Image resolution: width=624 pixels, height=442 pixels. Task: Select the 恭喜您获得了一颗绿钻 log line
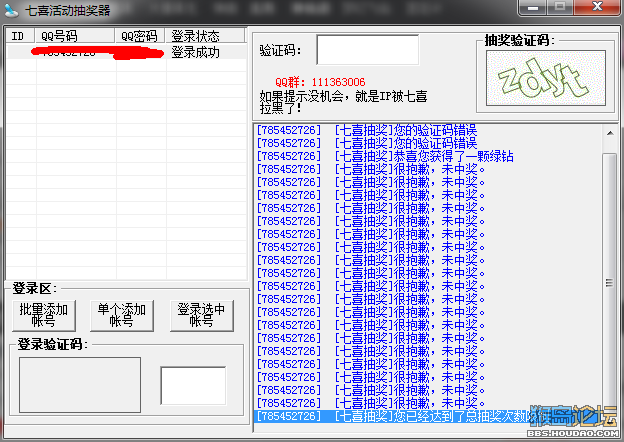click(385, 156)
